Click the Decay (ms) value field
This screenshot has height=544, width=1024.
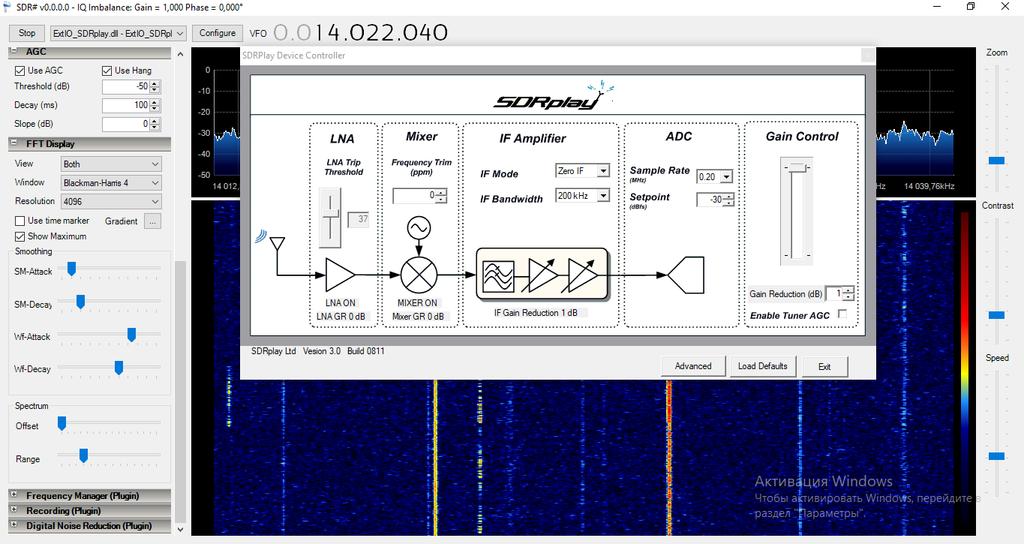tap(131, 105)
